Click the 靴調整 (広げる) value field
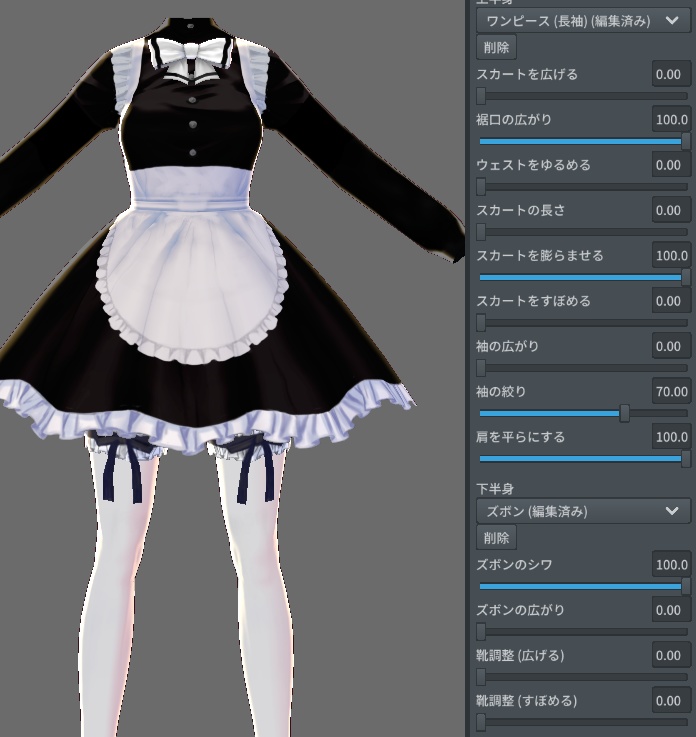Image resolution: width=696 pixels, height=737 pixels. point(671,655)
